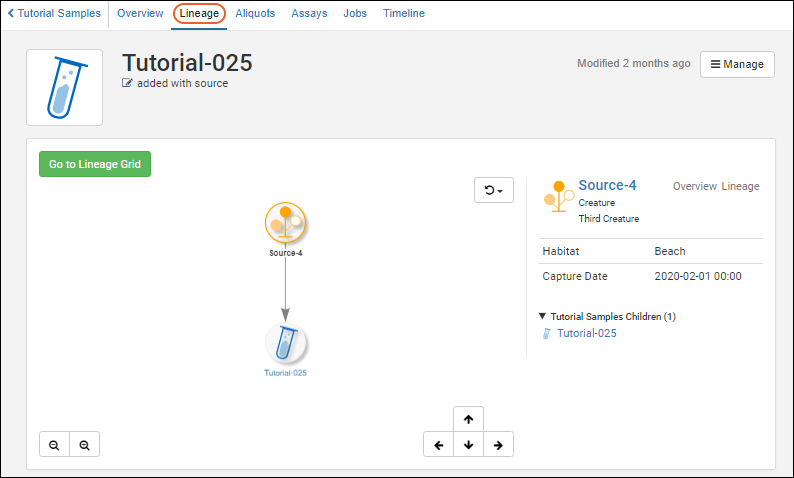The width and height of the screenshot is (794, 478).
Task: Pan the graph down with arrow button
Action: (468, 445)
